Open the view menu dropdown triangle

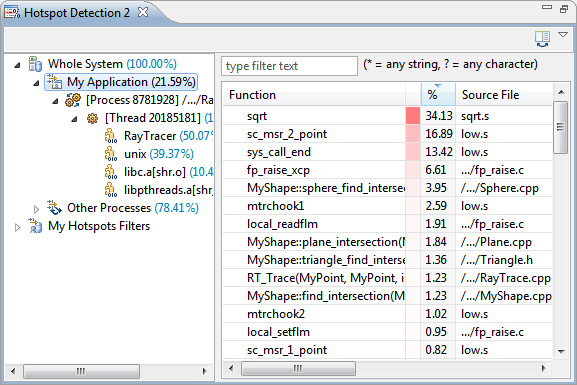[563, 35]
